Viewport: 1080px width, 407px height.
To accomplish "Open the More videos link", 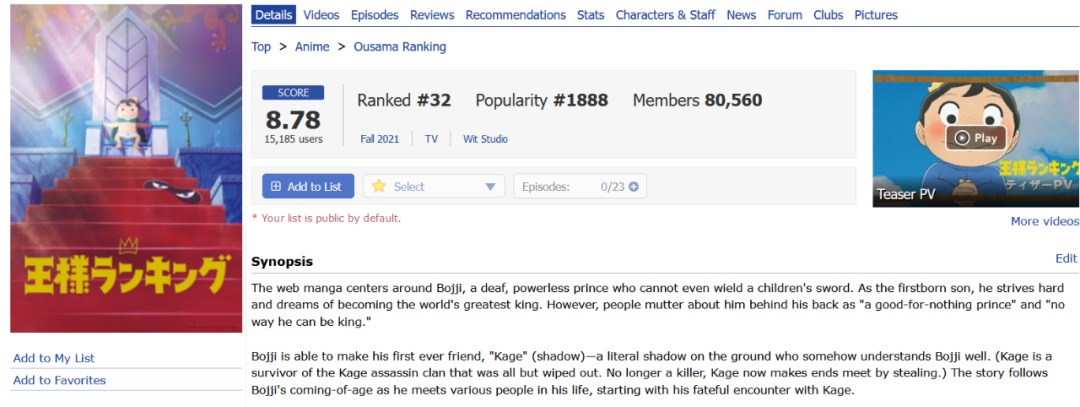I will click(1045, 221).
